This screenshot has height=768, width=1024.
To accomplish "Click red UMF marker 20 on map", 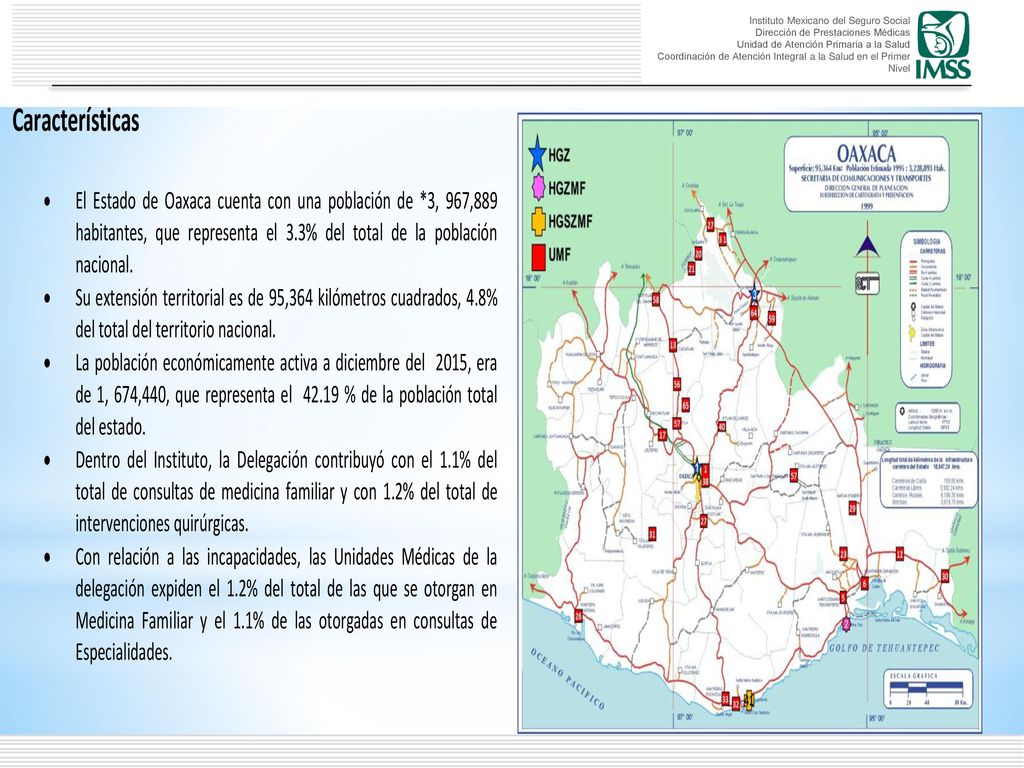I will pyautogui.click(x=698, y=253).
